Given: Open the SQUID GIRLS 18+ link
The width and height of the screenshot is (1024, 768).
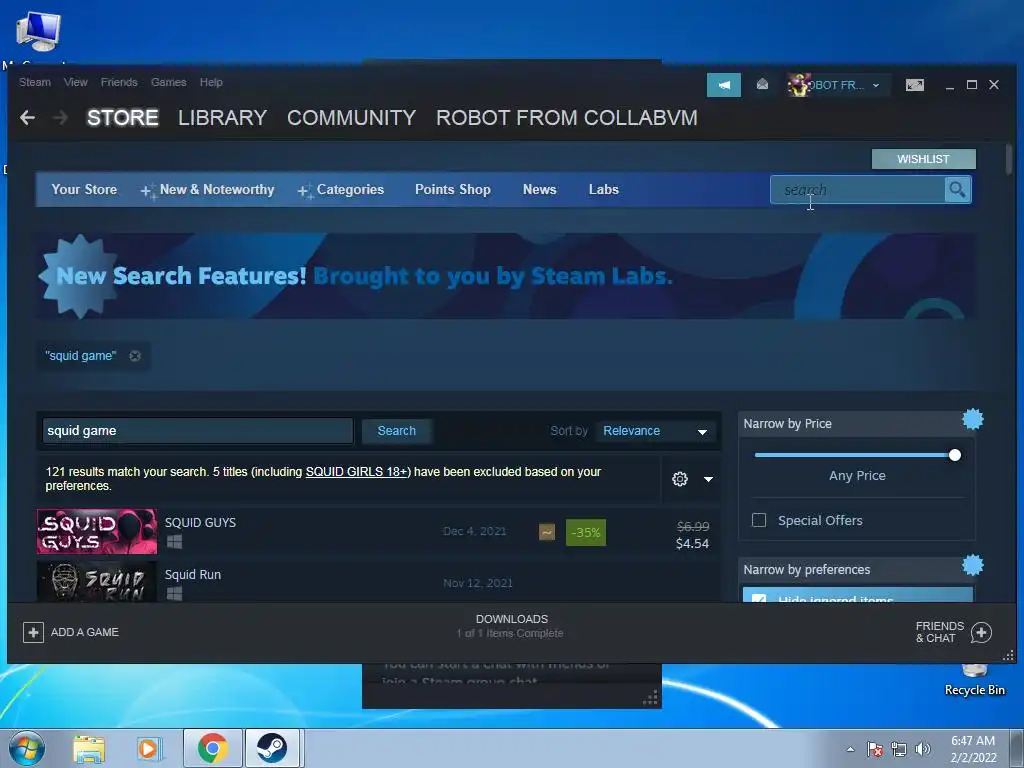Looking at the screenshot, I should coord(357,472).
